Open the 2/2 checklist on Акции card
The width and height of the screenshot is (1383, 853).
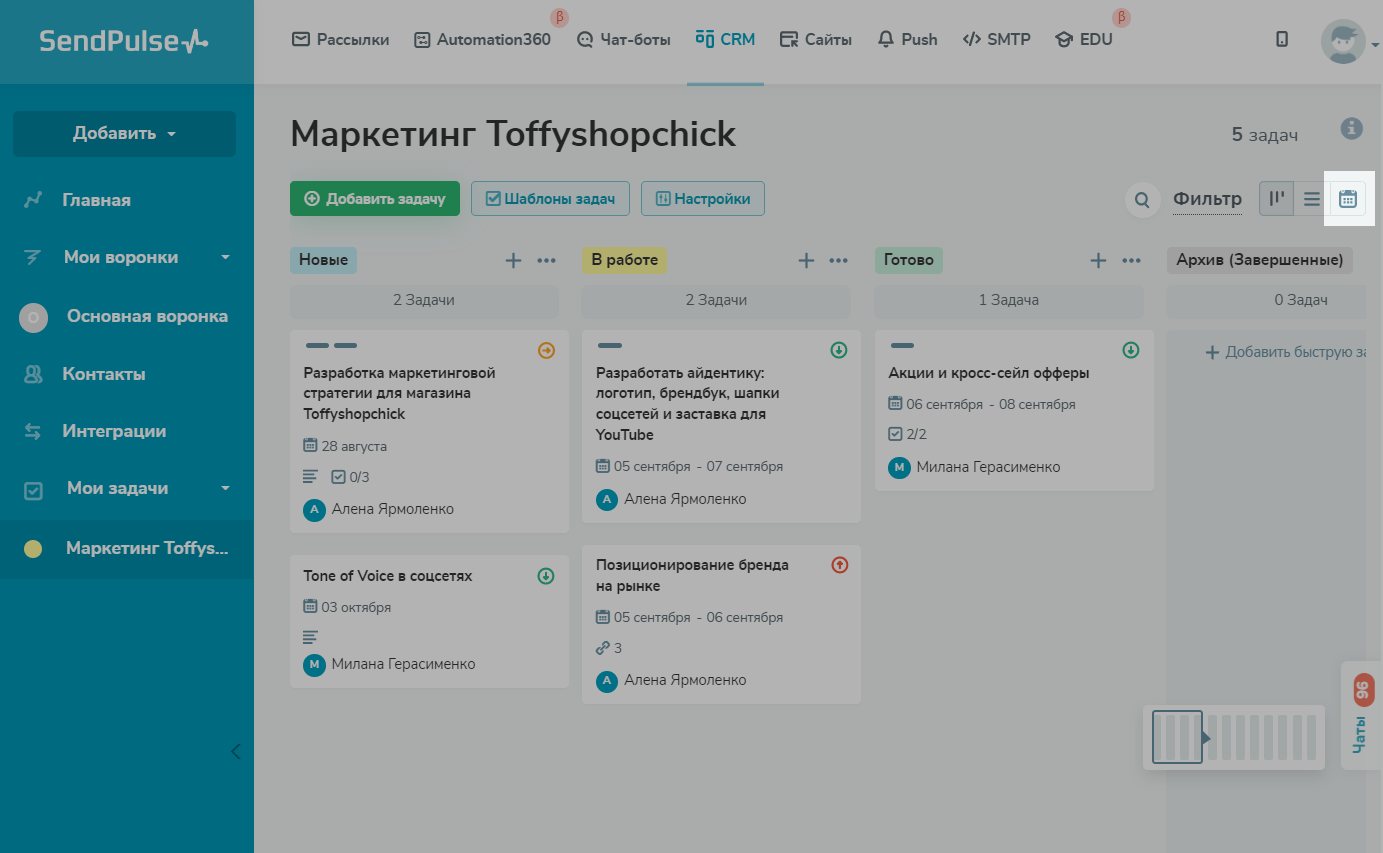908,435
